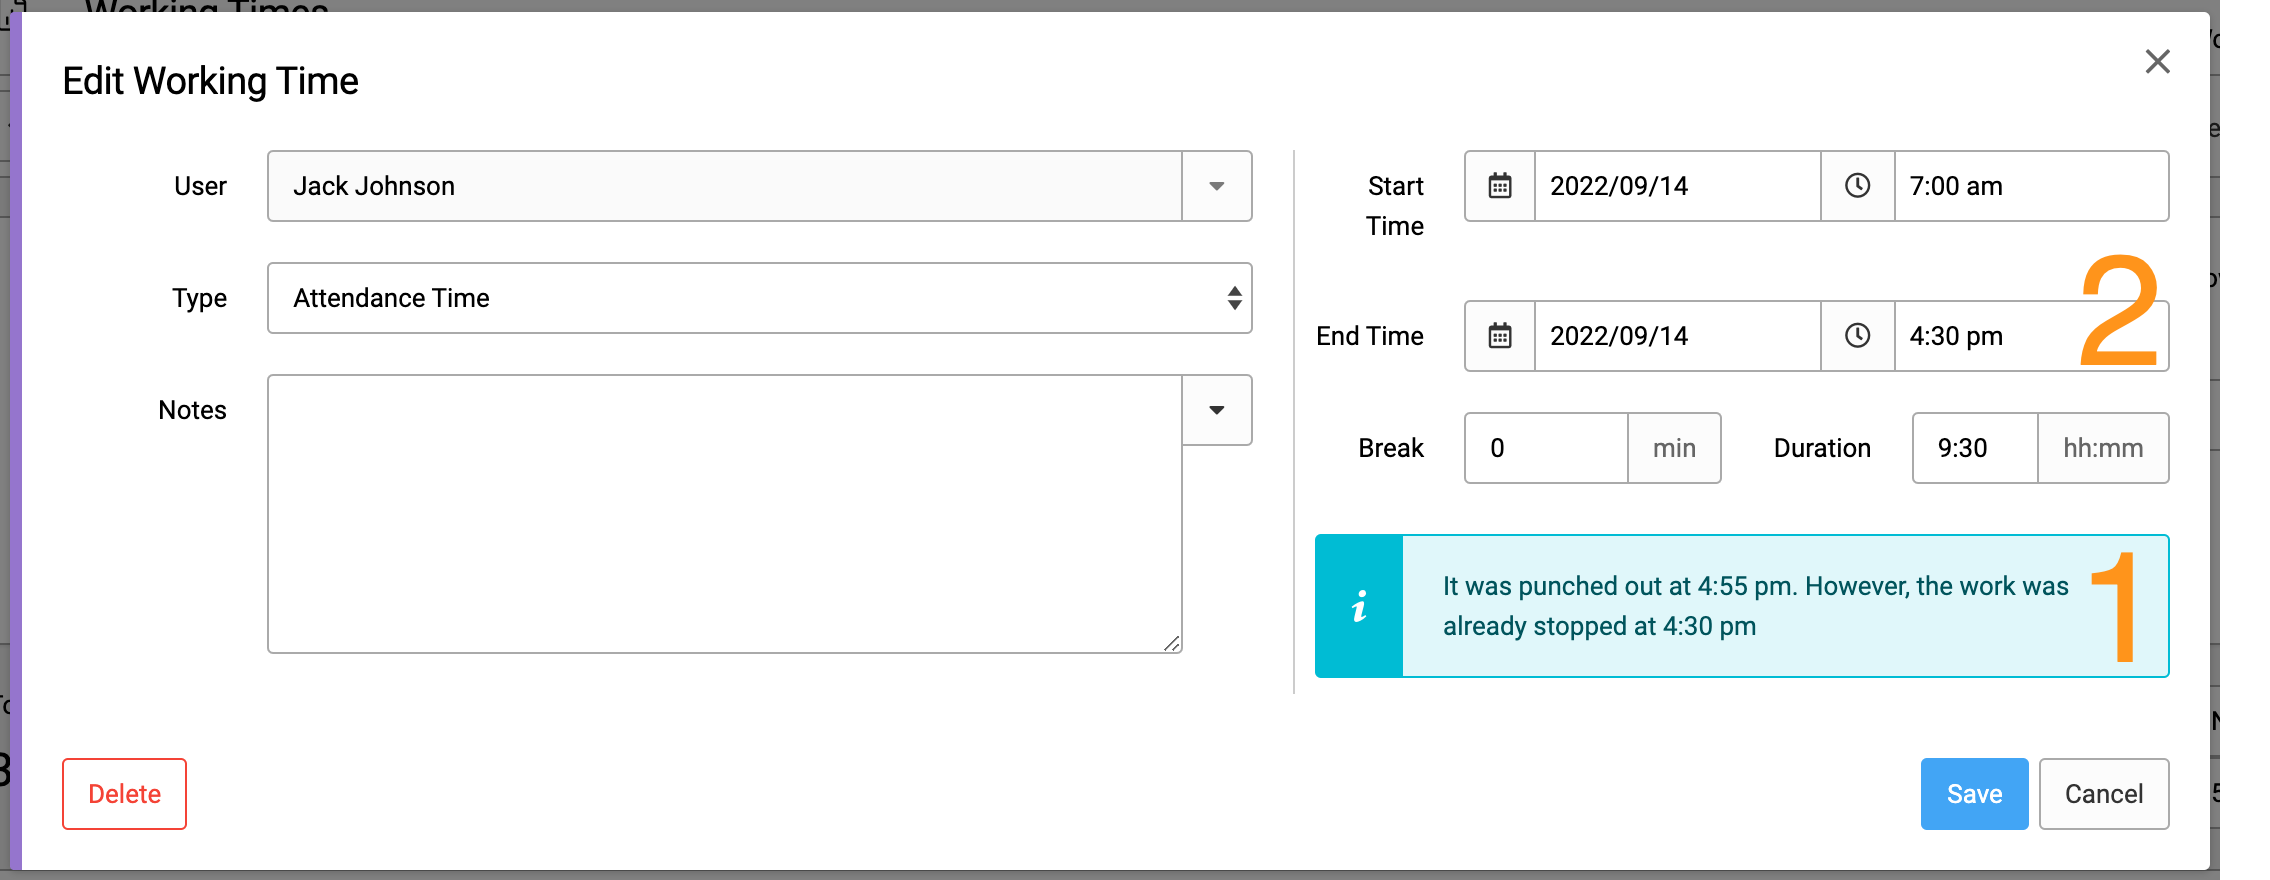Open the Start Time calendar icon
This screenshot has height=880, width=2270.
click(1500, 186)
